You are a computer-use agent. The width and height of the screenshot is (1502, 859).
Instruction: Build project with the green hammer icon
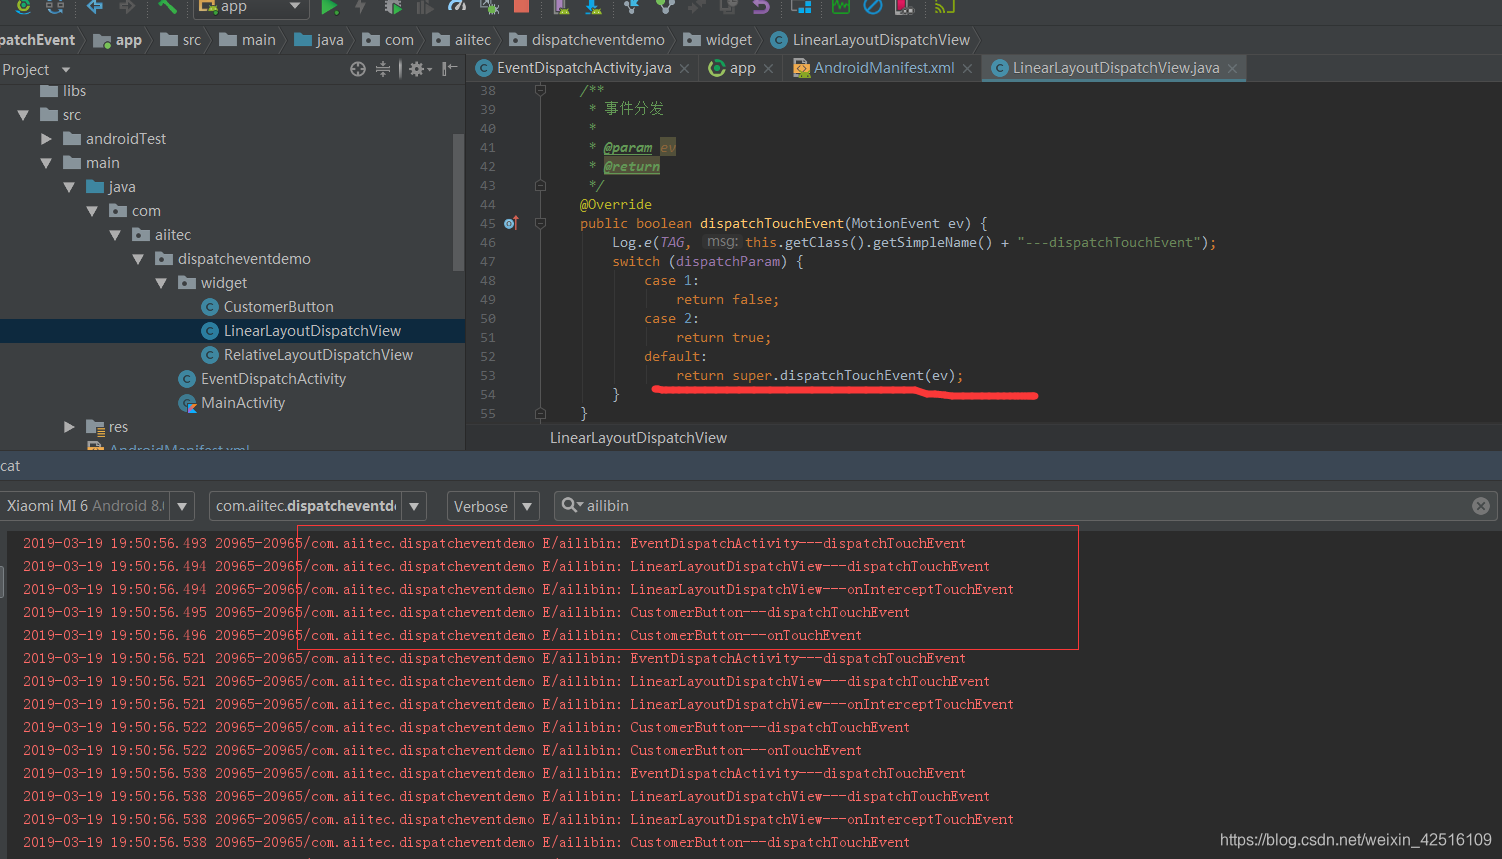[167, 6]
